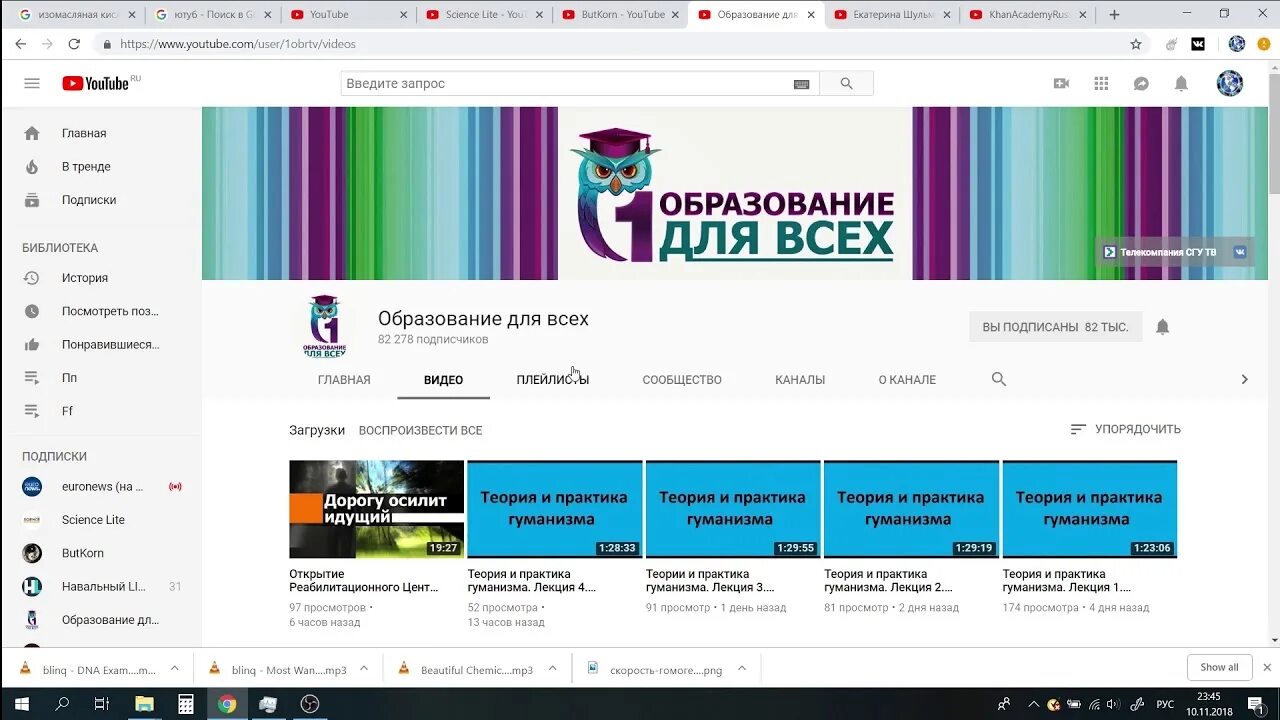
Task: Open В тренде in the sidebar
Action: (x=85, y=166)
